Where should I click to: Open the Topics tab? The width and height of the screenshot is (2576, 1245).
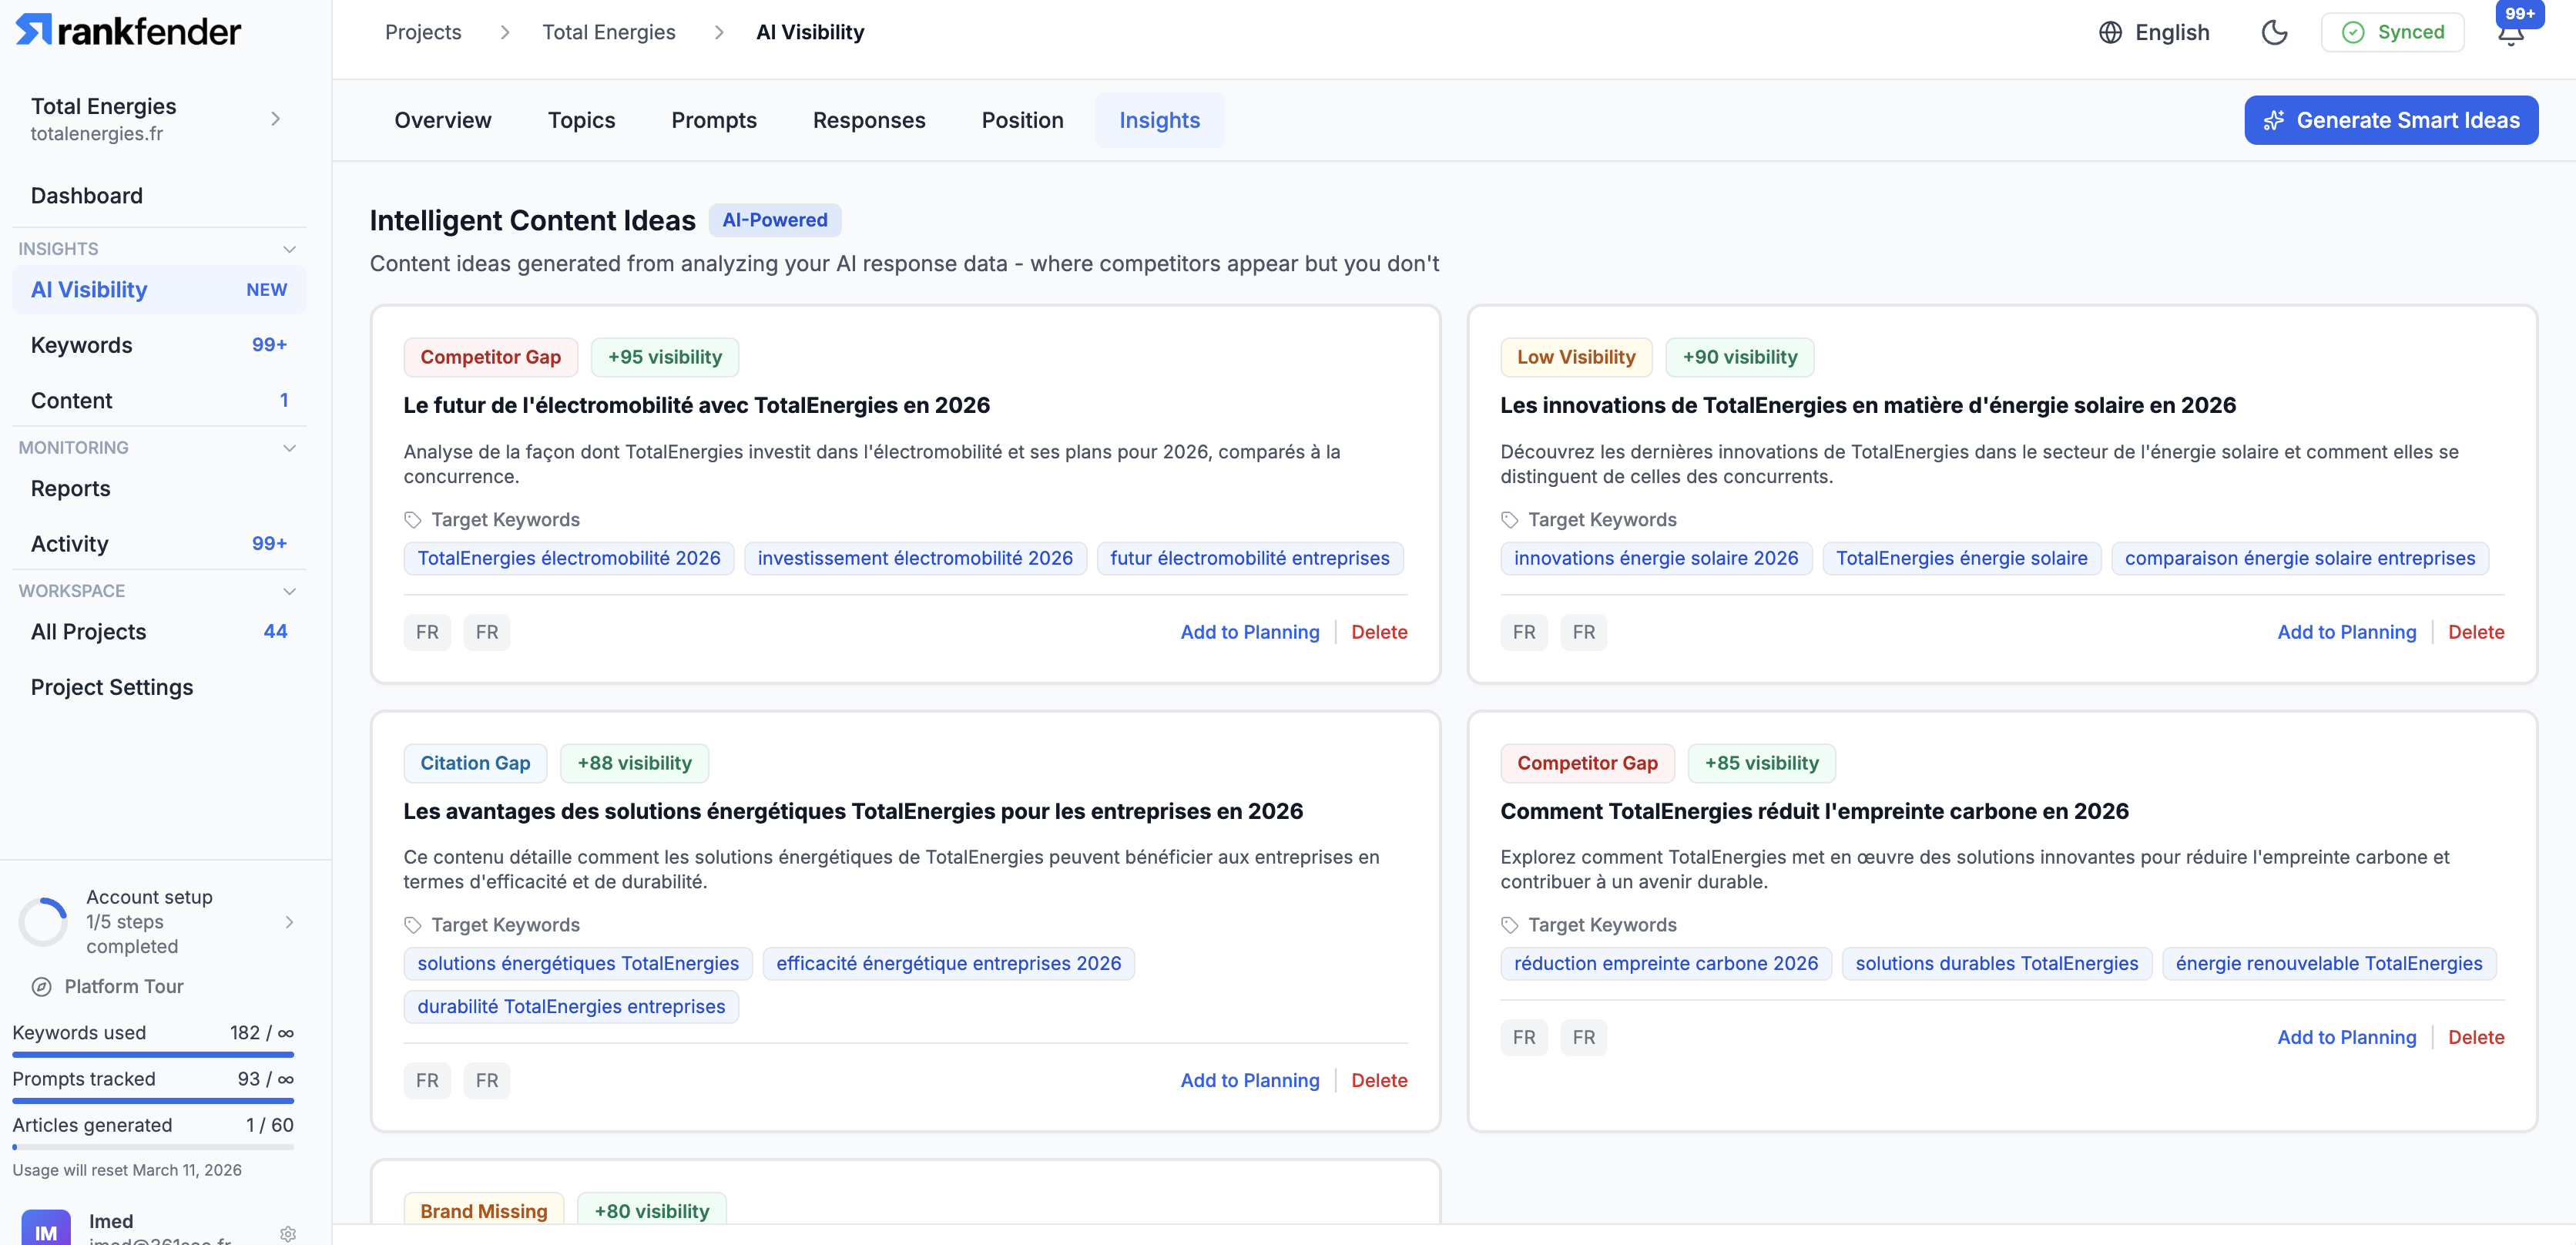click(x=581, y=120)
